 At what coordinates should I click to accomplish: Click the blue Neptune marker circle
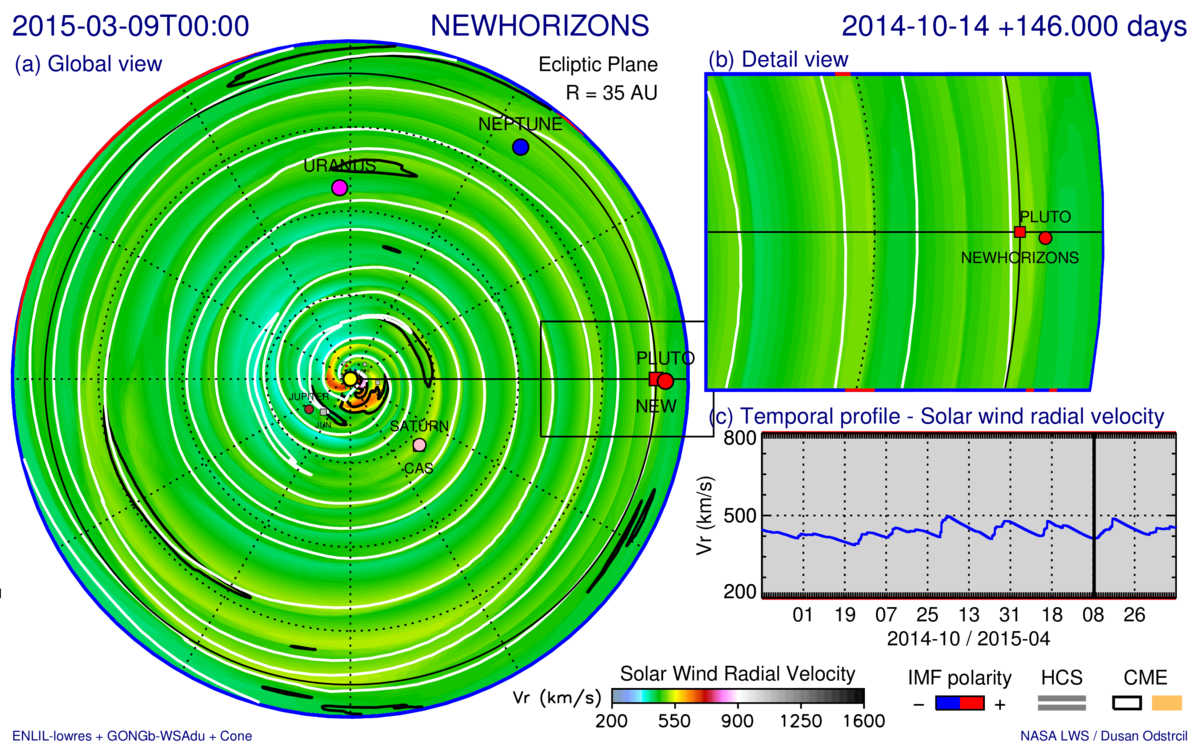520,147
